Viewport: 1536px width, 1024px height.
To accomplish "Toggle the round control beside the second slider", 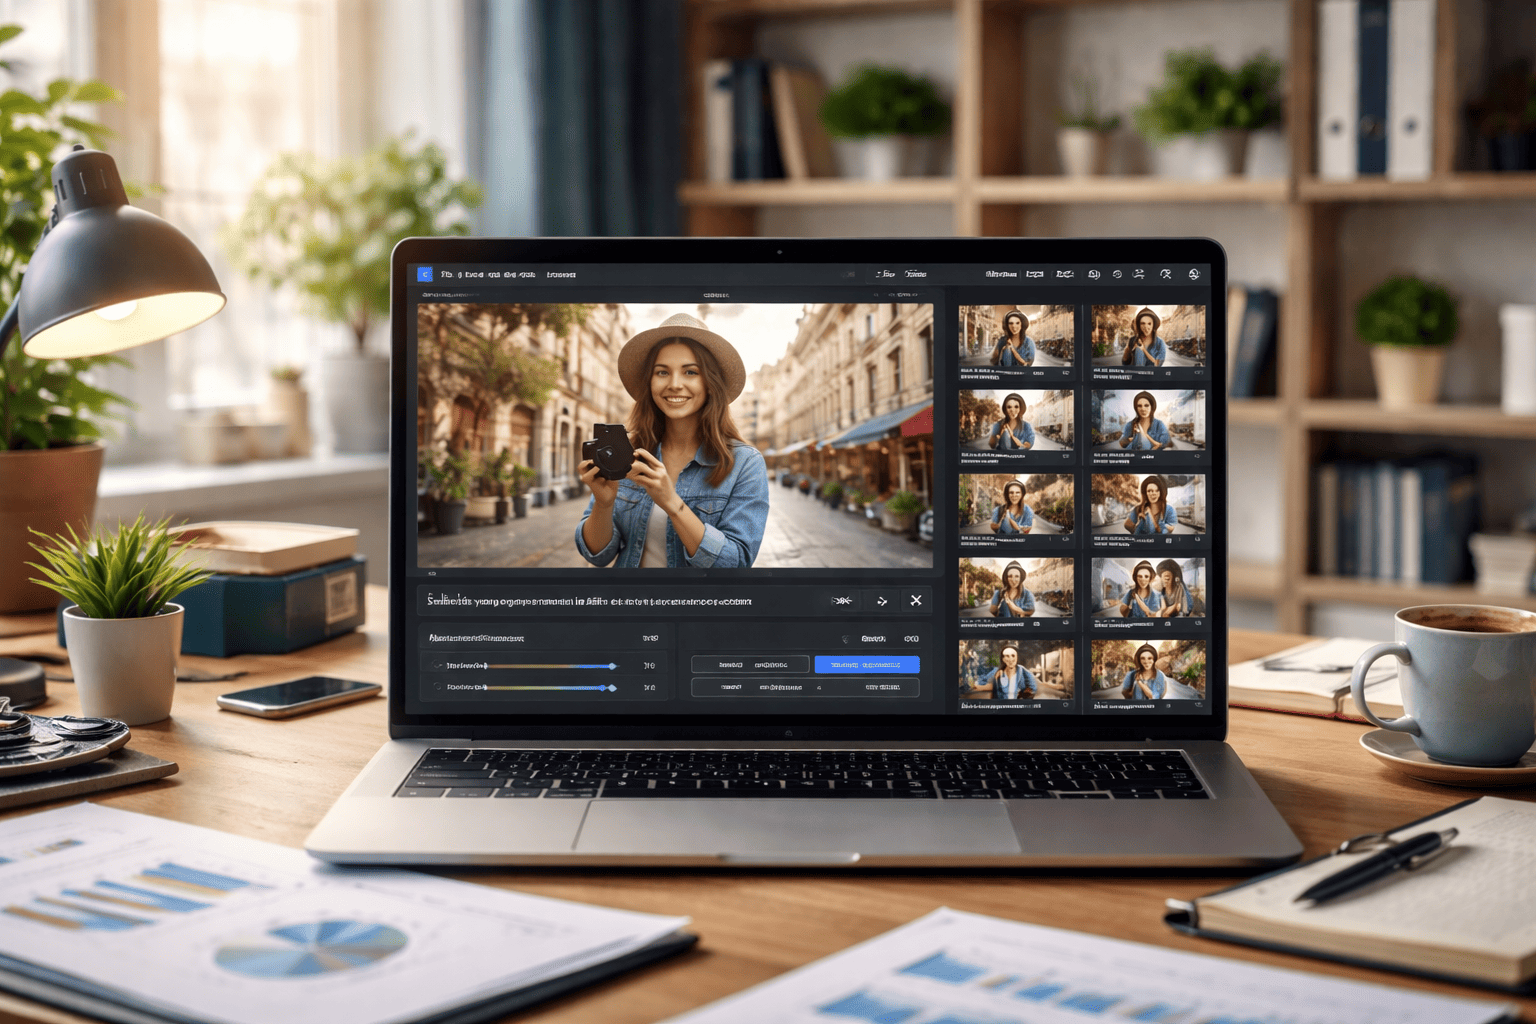I will click(438, 687).
